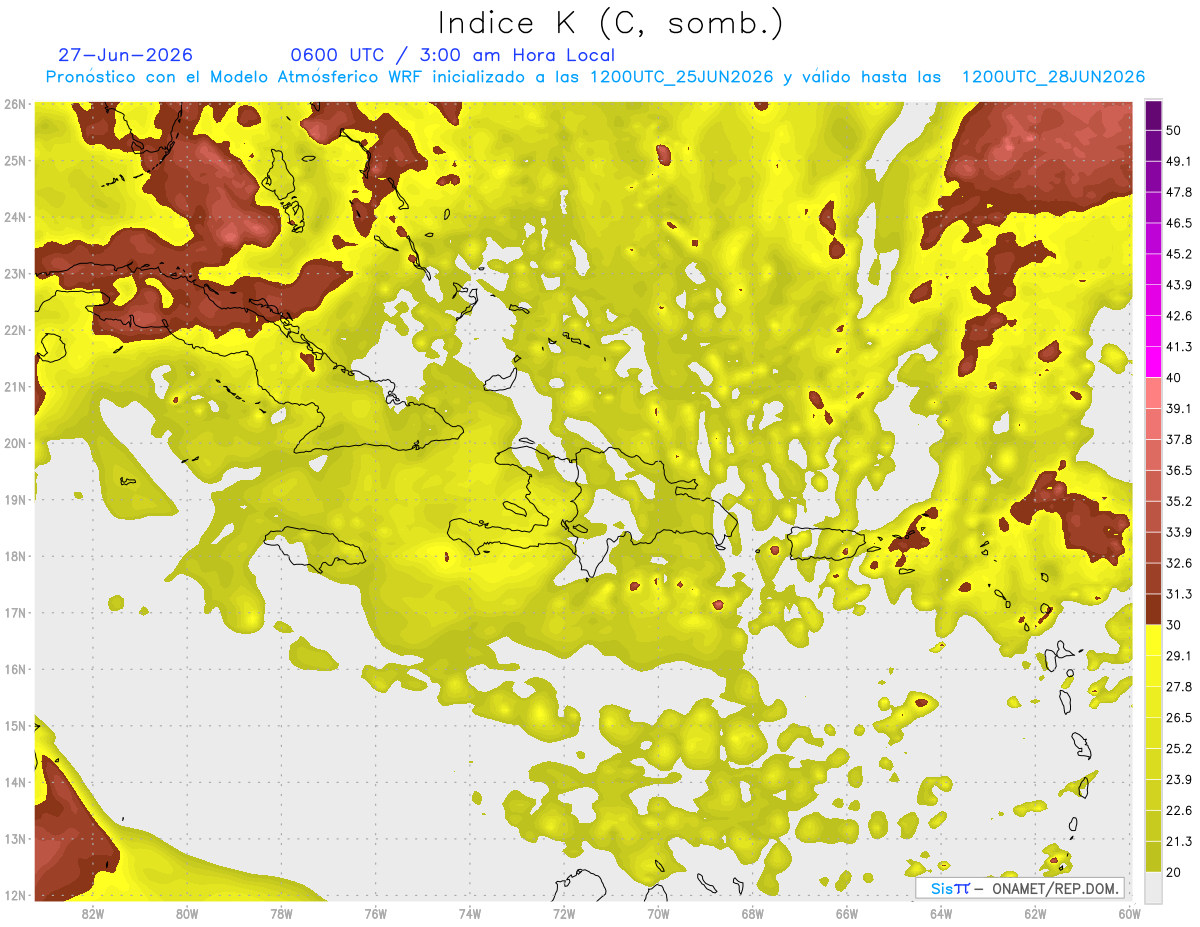The width and height of the screenshot is (1200, 927).
Task: Click '0600 UTC / 3:00 am Hora Local'
Action: (452, 55)
